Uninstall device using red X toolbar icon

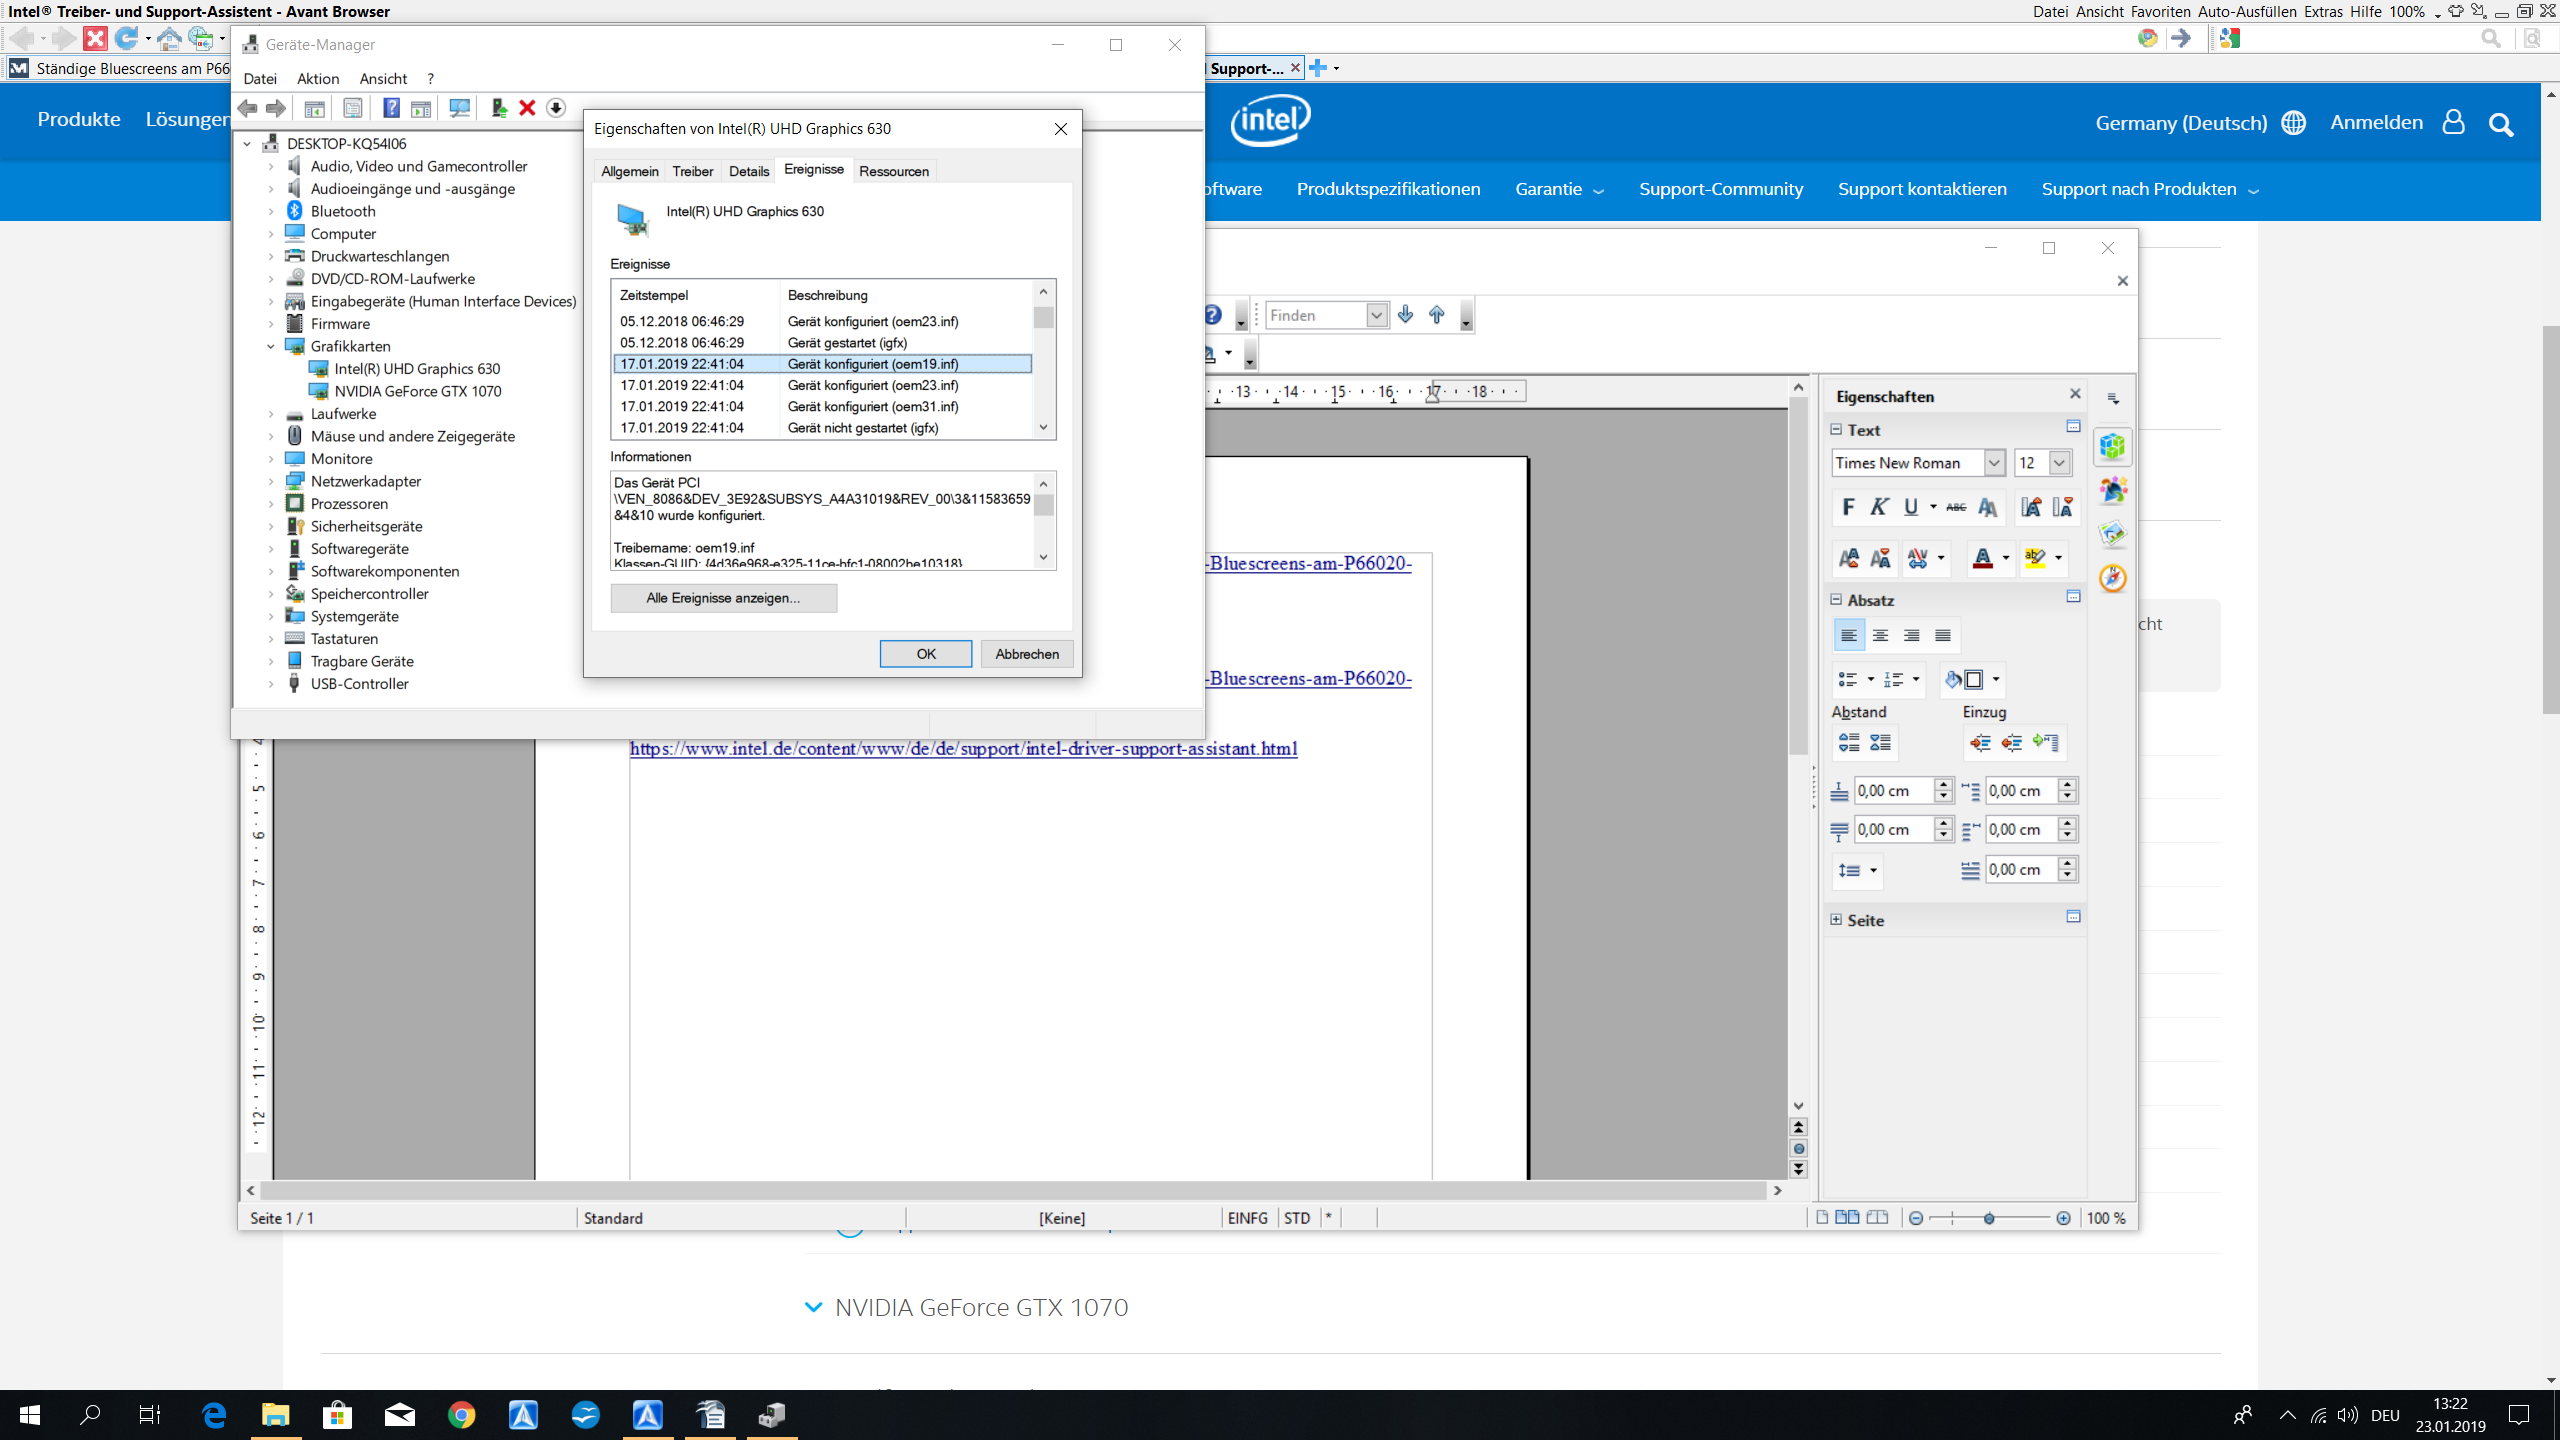pos(527,108)
